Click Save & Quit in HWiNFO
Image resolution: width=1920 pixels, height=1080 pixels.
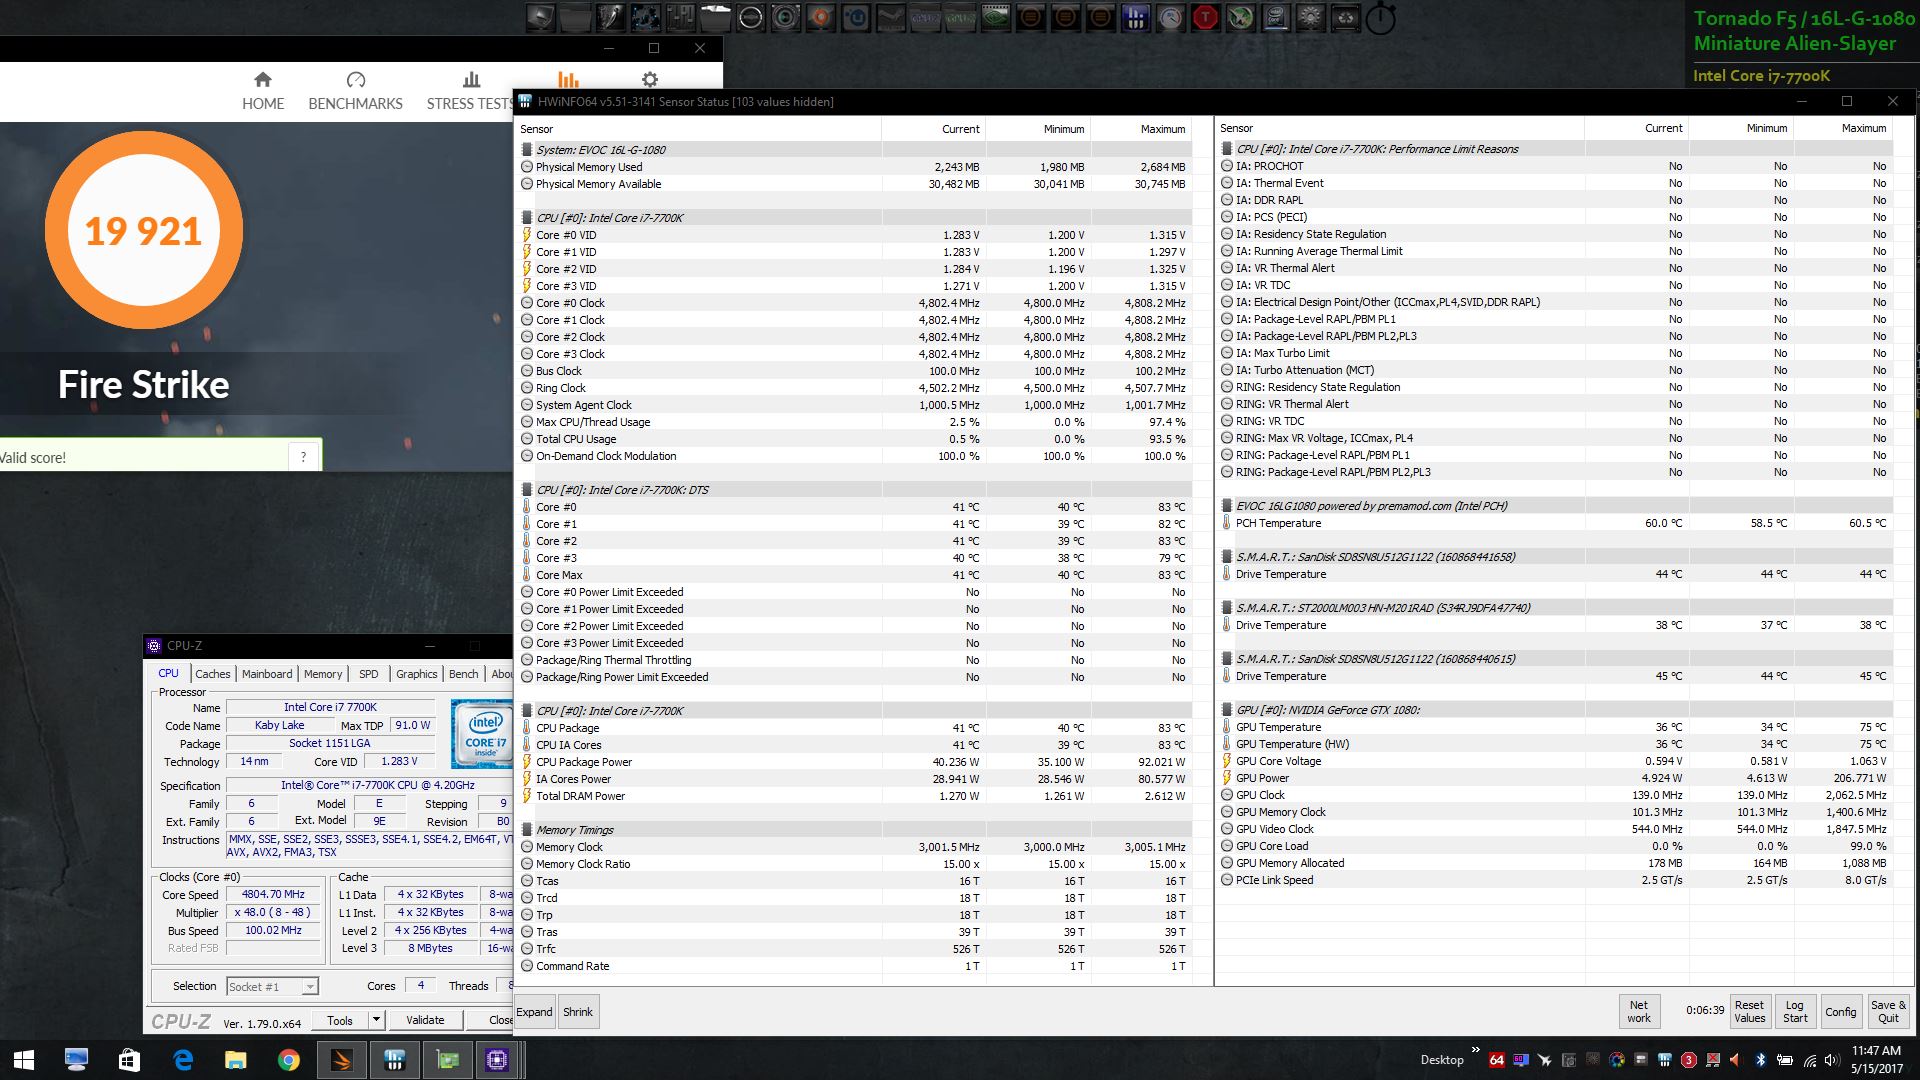(1888, 1011)
